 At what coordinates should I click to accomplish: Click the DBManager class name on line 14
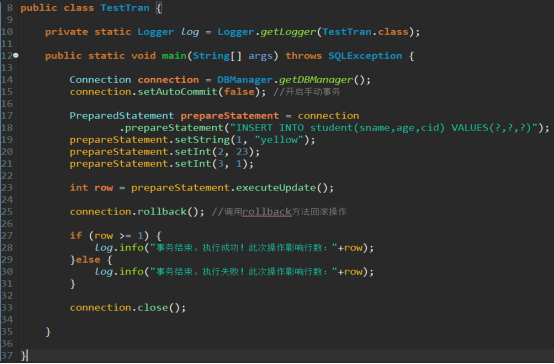coord(245,80)
